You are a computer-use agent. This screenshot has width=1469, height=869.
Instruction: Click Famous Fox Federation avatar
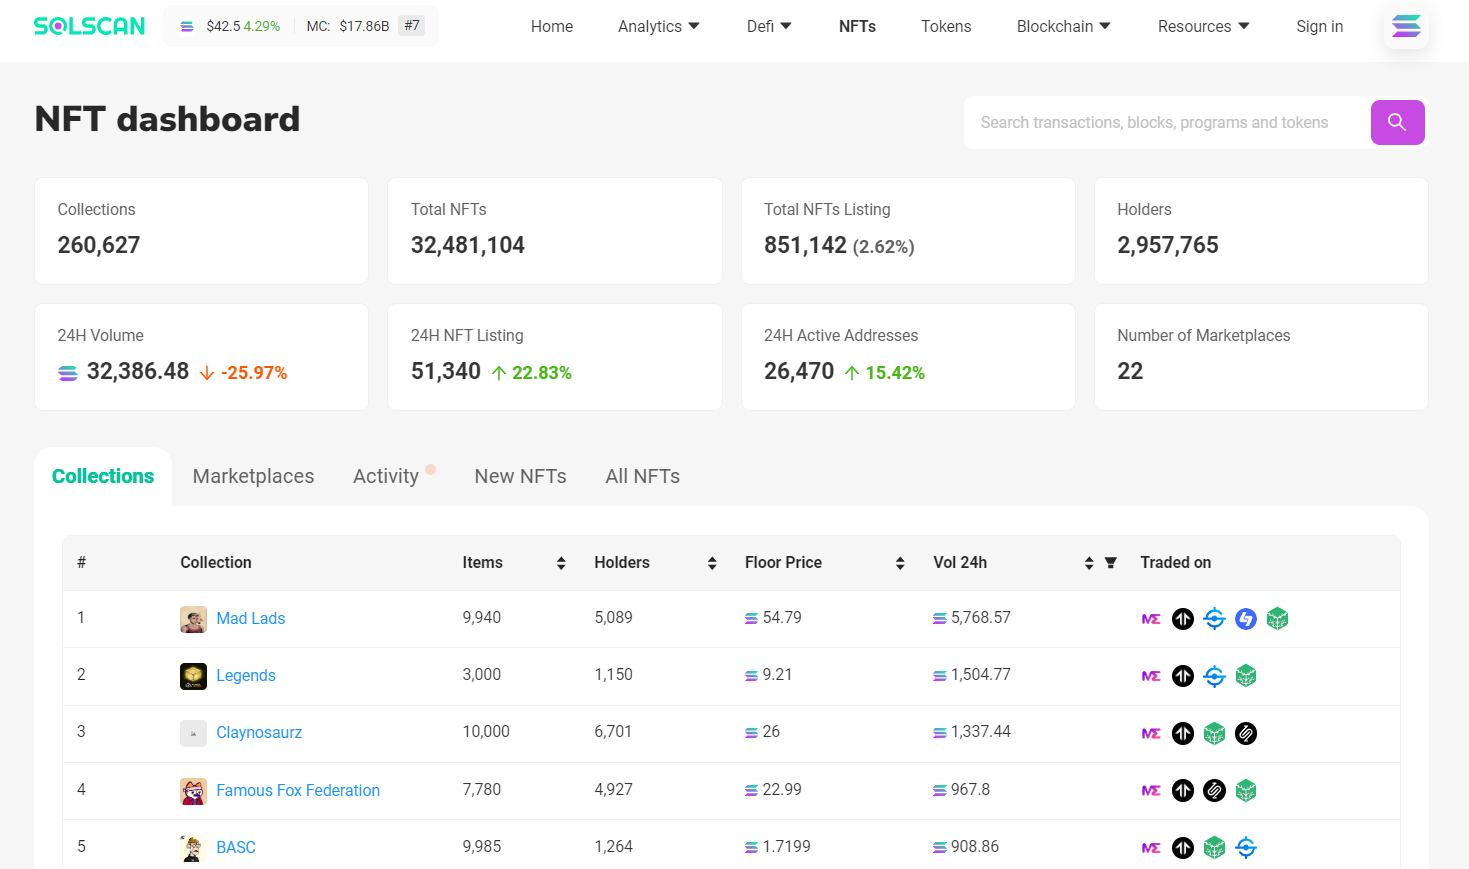click(x=193, y=791)
